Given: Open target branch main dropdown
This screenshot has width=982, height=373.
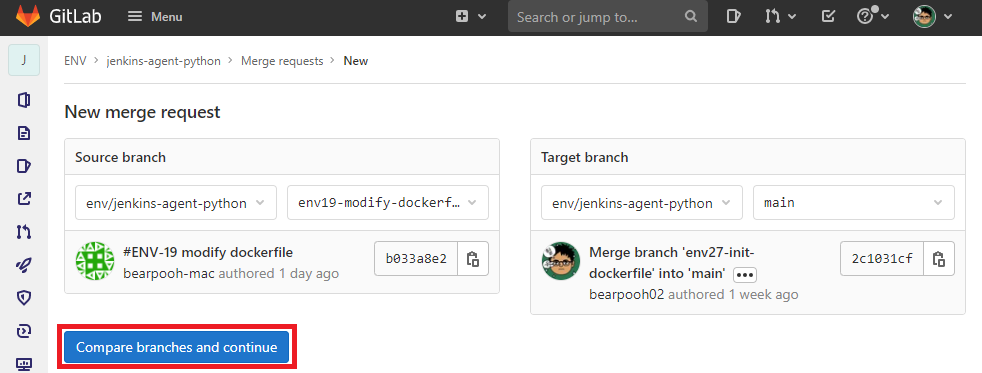Looking at the screenshot, I should (x=854, y=203).
